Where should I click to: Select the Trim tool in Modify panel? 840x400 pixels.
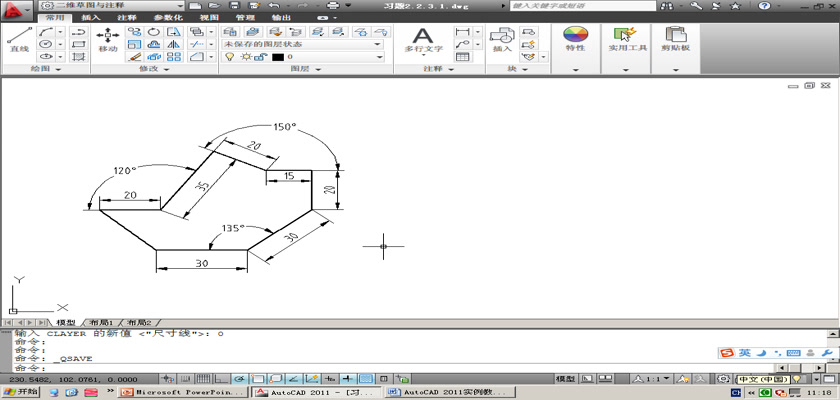click(x=197, y=44)
